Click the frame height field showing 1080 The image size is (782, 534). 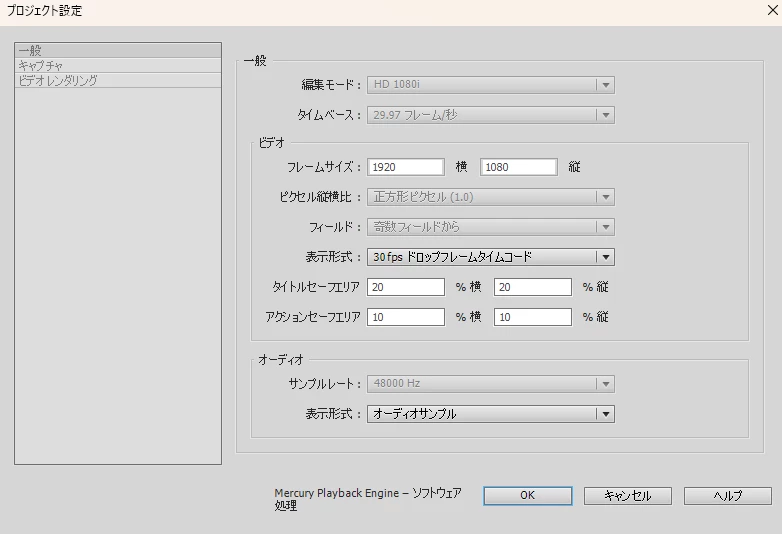click(519, 167)
